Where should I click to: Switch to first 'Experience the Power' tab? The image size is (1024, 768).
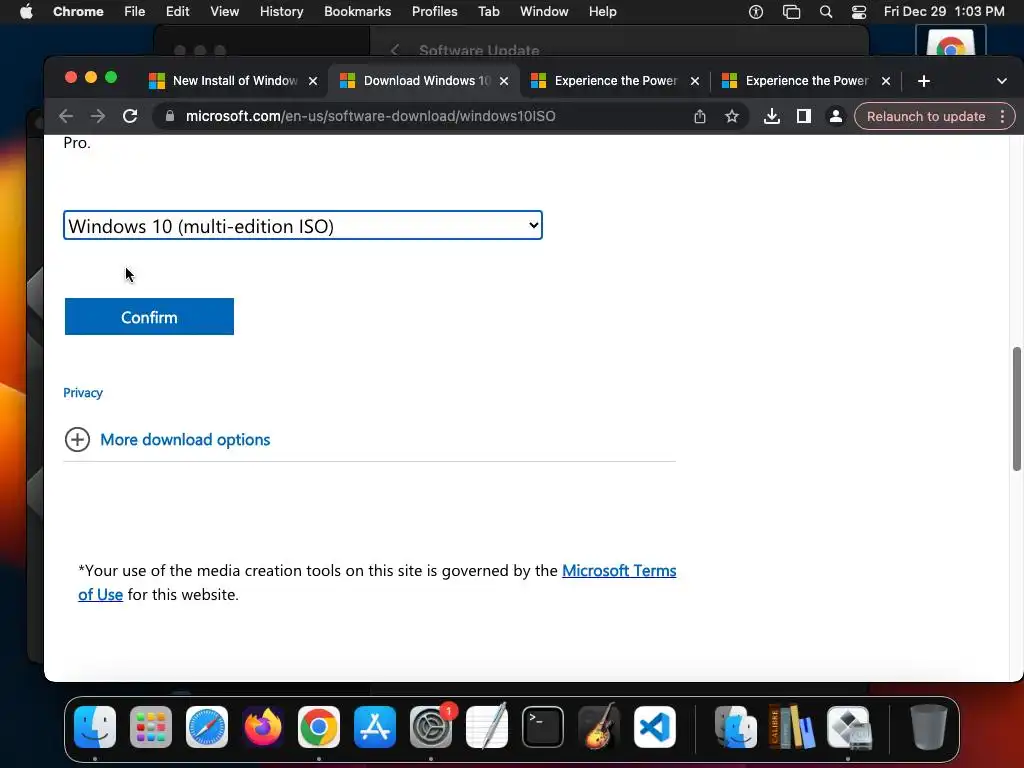[615, 81]
